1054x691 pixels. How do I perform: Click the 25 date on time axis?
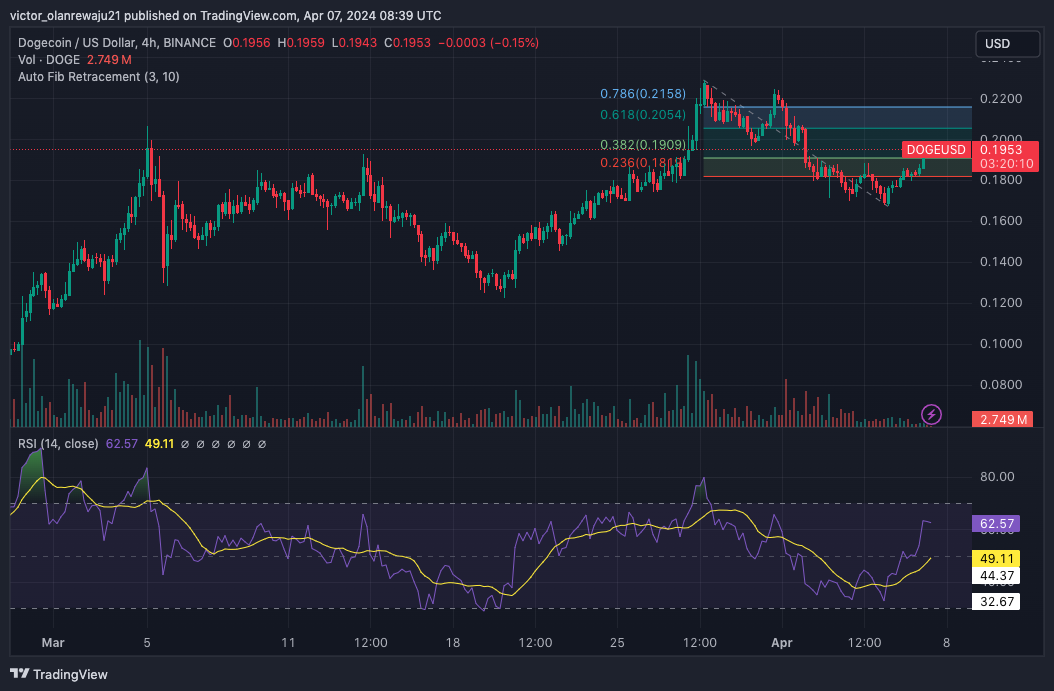617,643
